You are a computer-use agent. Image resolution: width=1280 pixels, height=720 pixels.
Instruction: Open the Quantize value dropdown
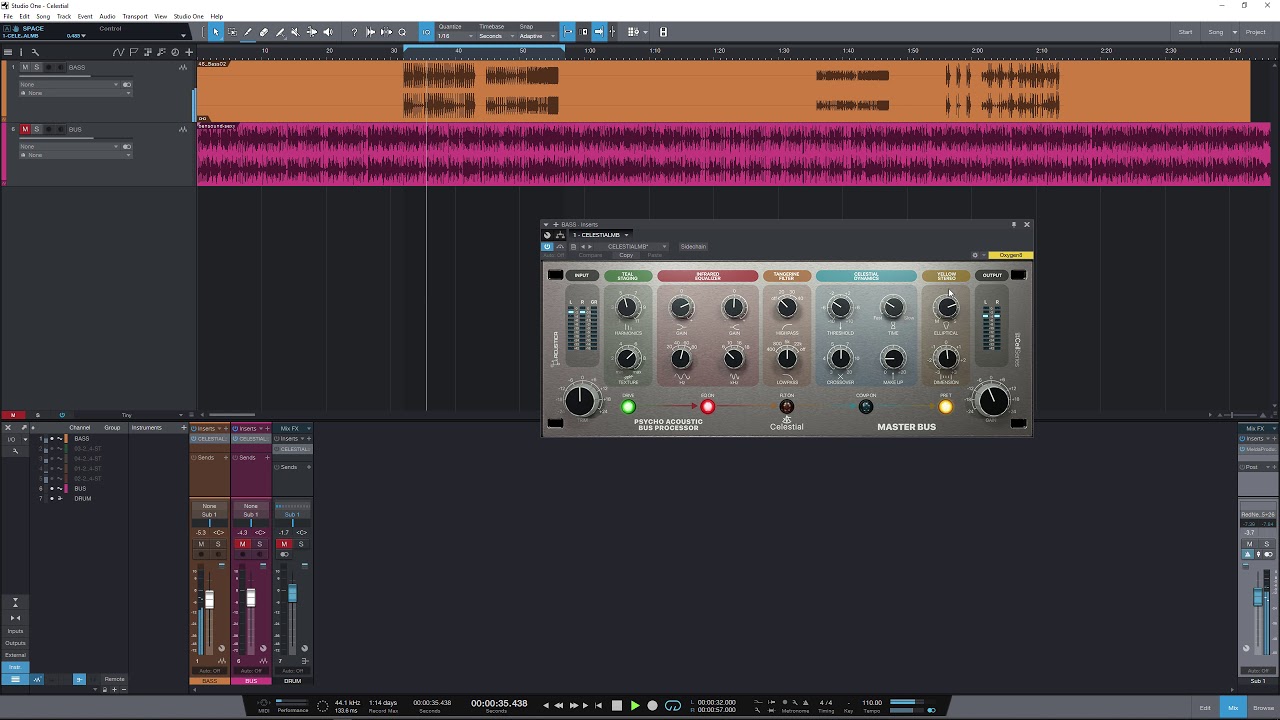click(x=454, y=36)
